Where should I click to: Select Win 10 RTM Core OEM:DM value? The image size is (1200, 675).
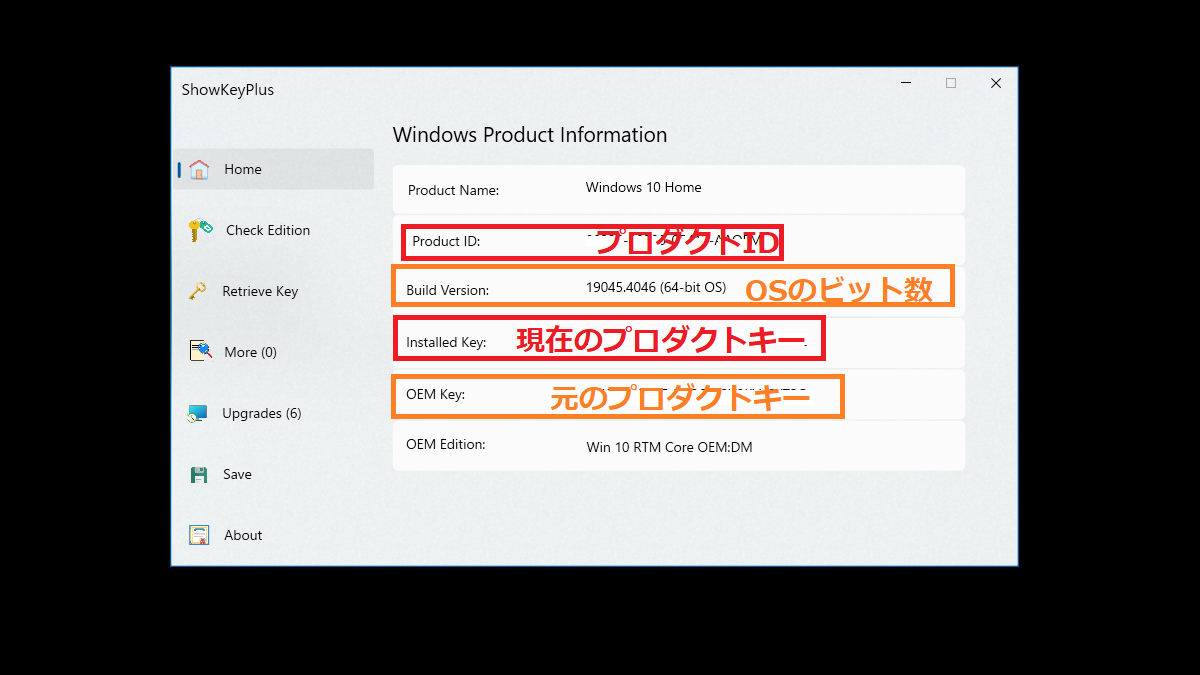669,447
